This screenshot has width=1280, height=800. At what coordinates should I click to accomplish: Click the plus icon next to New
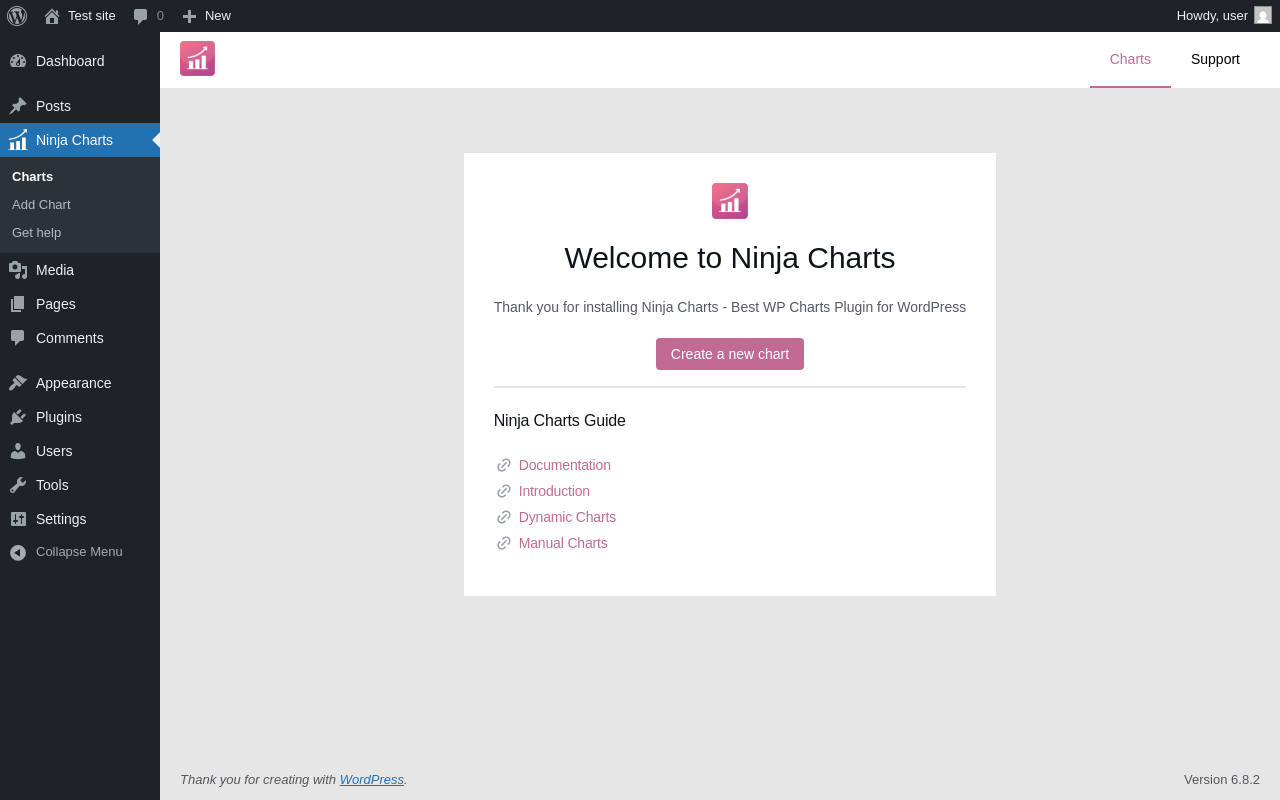(x=189, y=16)
